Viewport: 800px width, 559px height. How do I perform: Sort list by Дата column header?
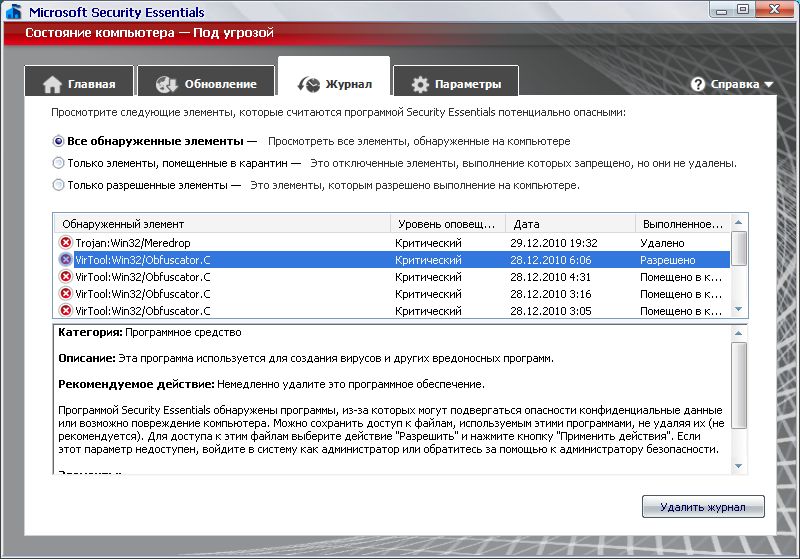click(x=570, y=224)
